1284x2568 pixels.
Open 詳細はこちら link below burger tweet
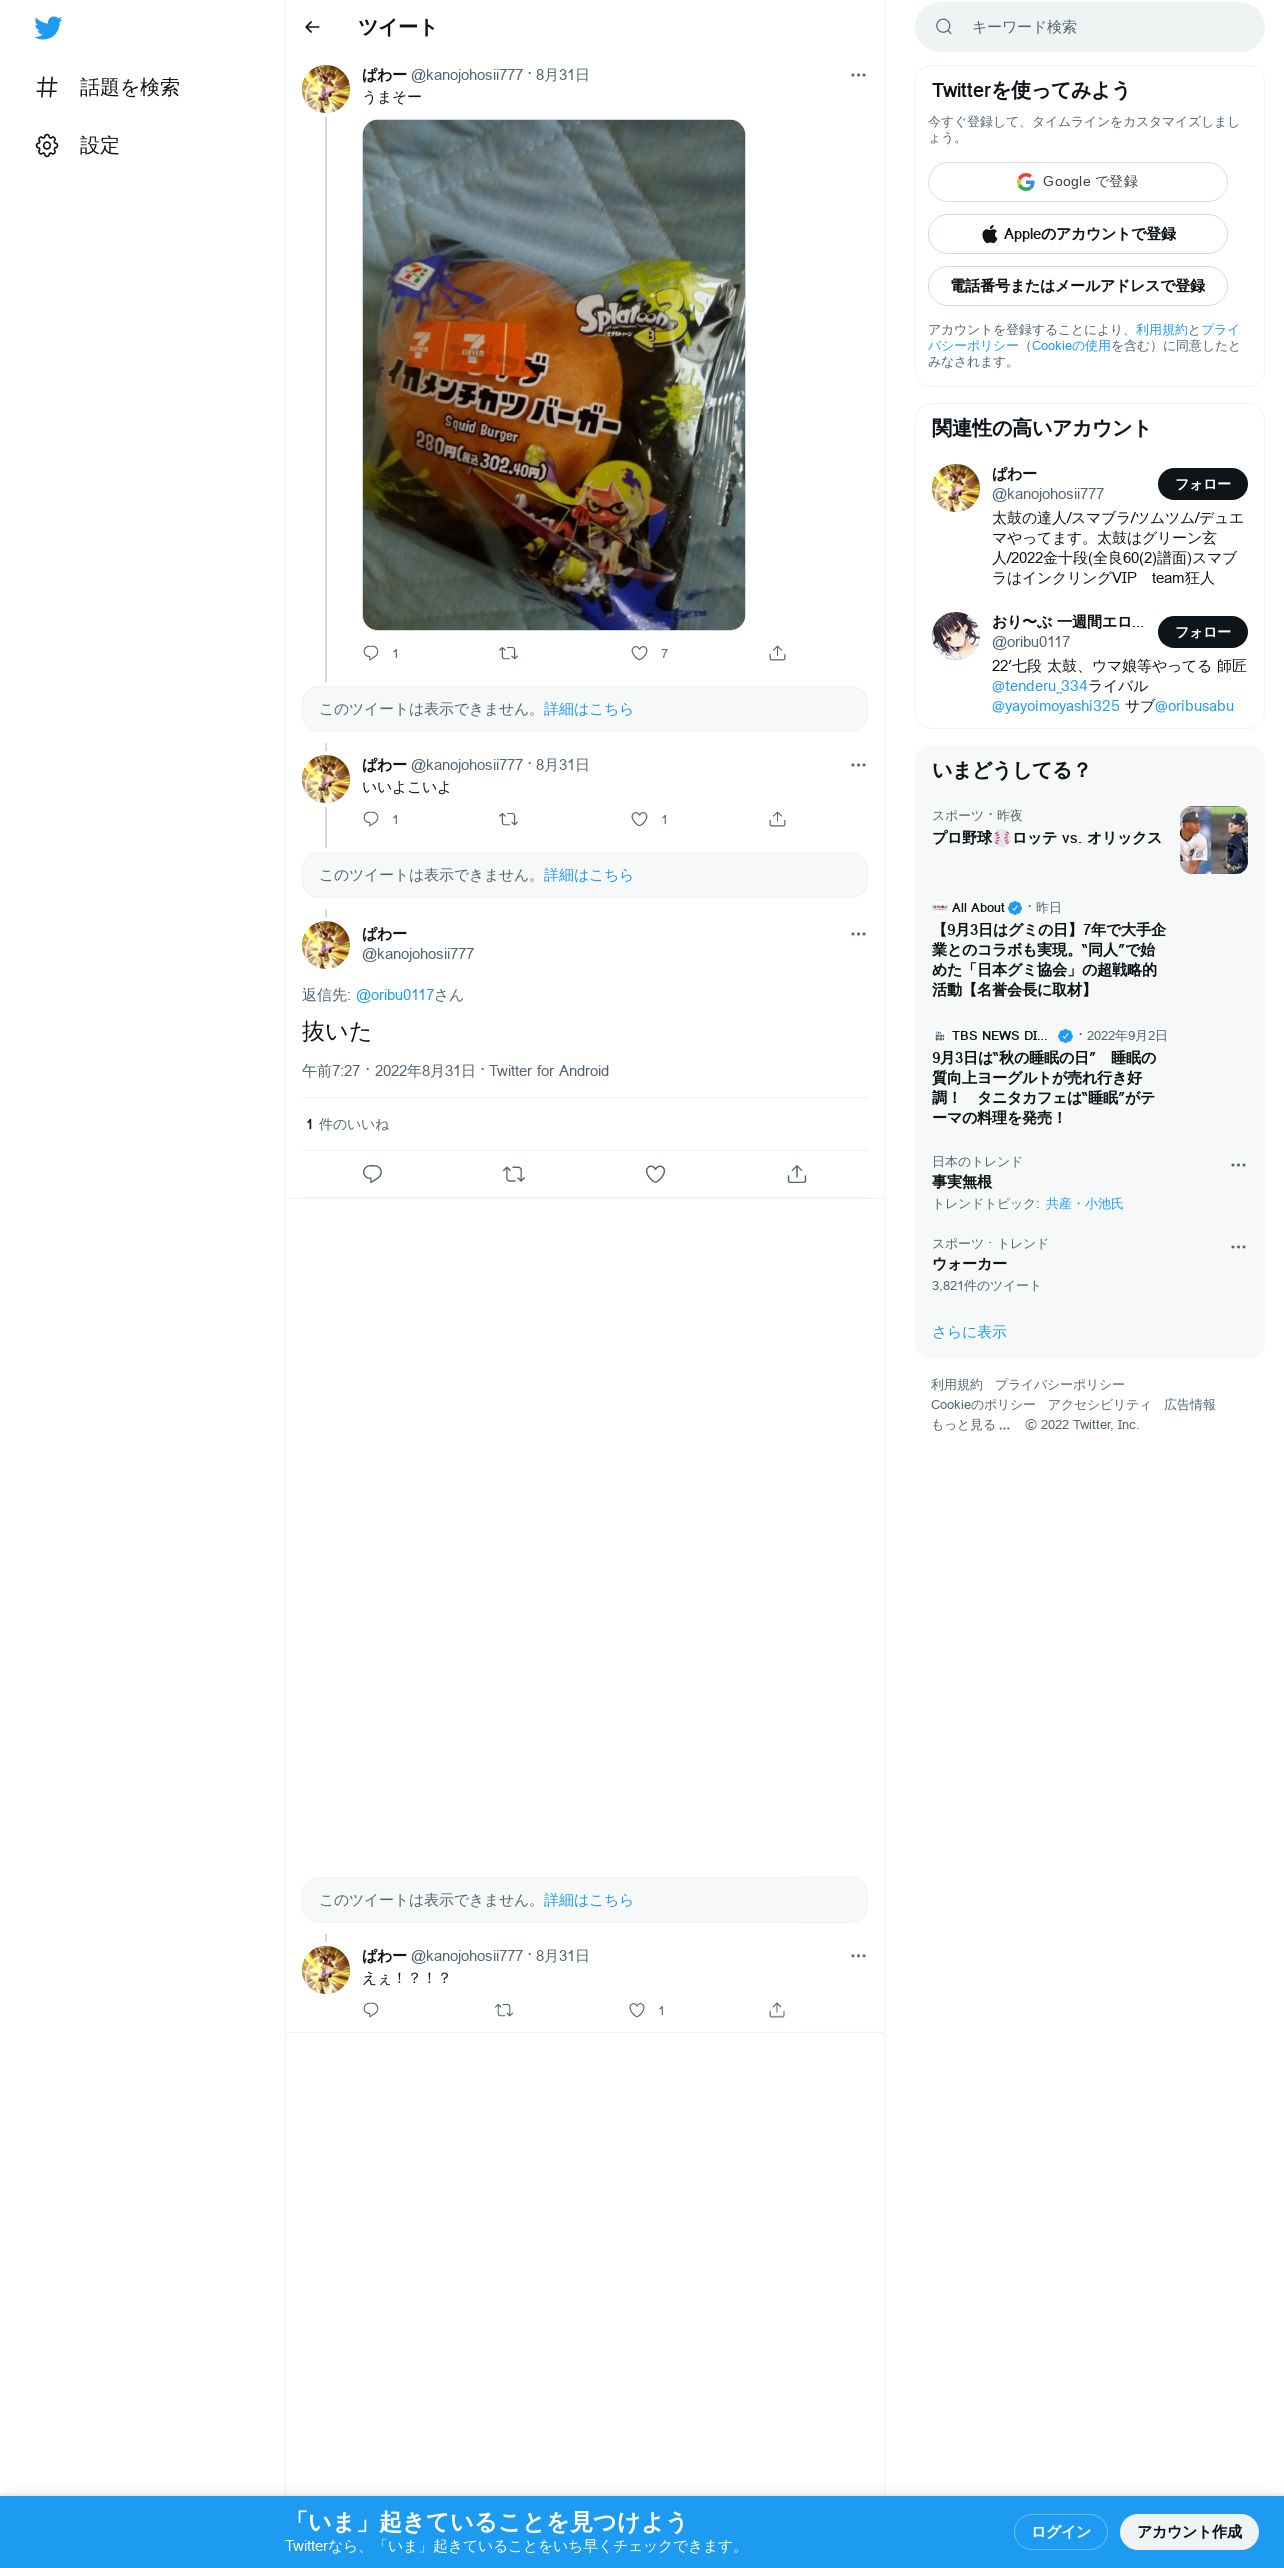pos(588,709)
